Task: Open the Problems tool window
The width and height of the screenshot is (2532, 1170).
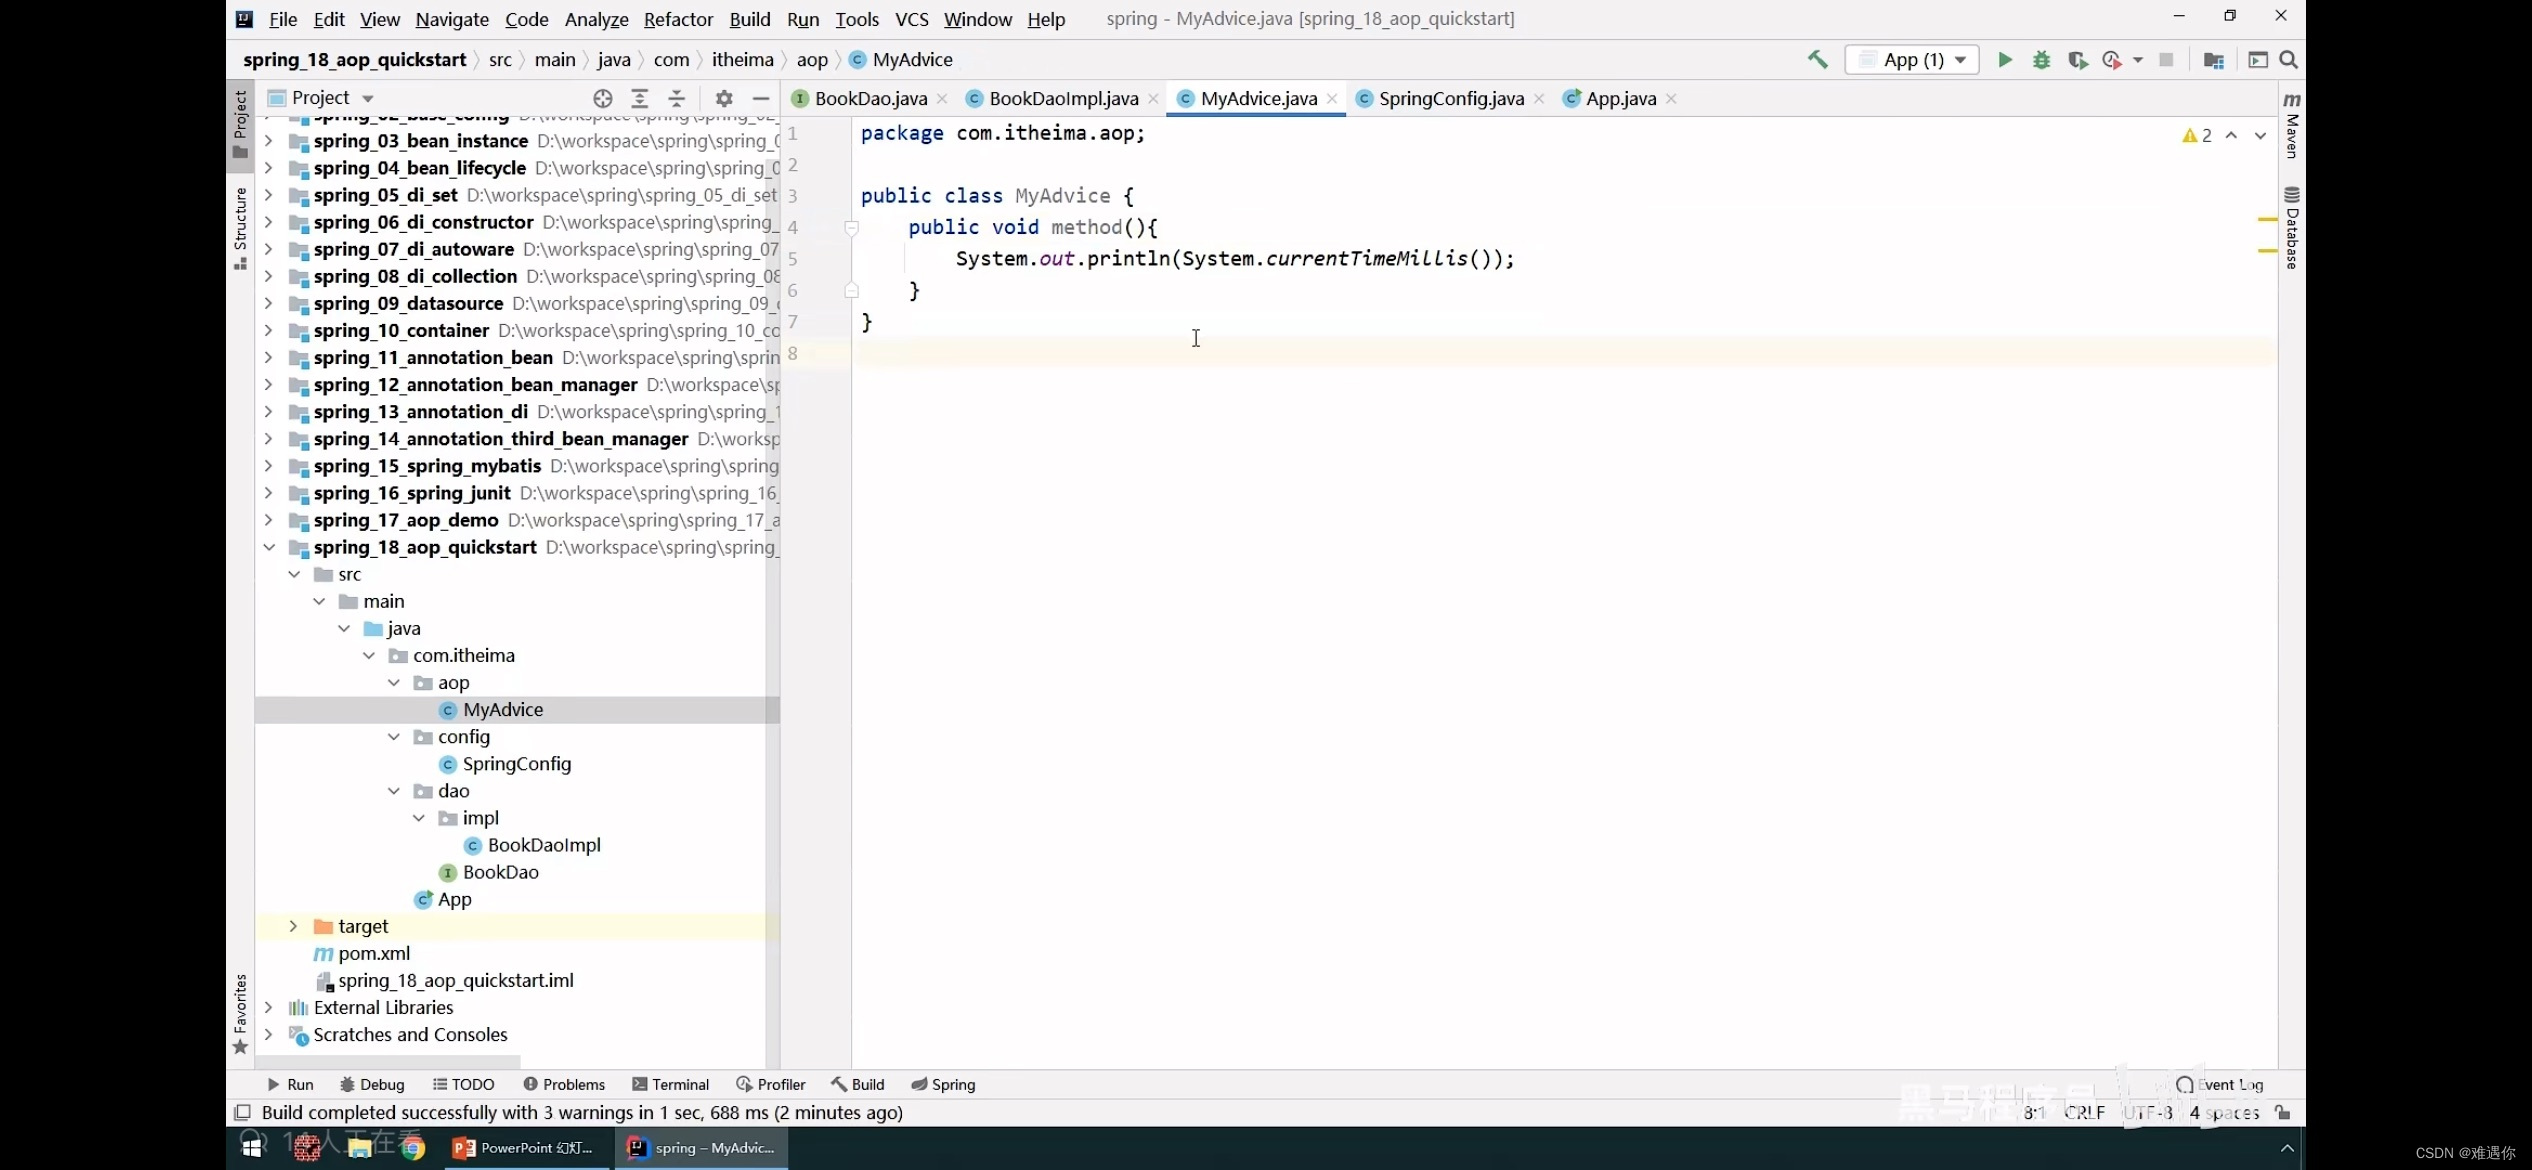Action: click(564, 1084)
